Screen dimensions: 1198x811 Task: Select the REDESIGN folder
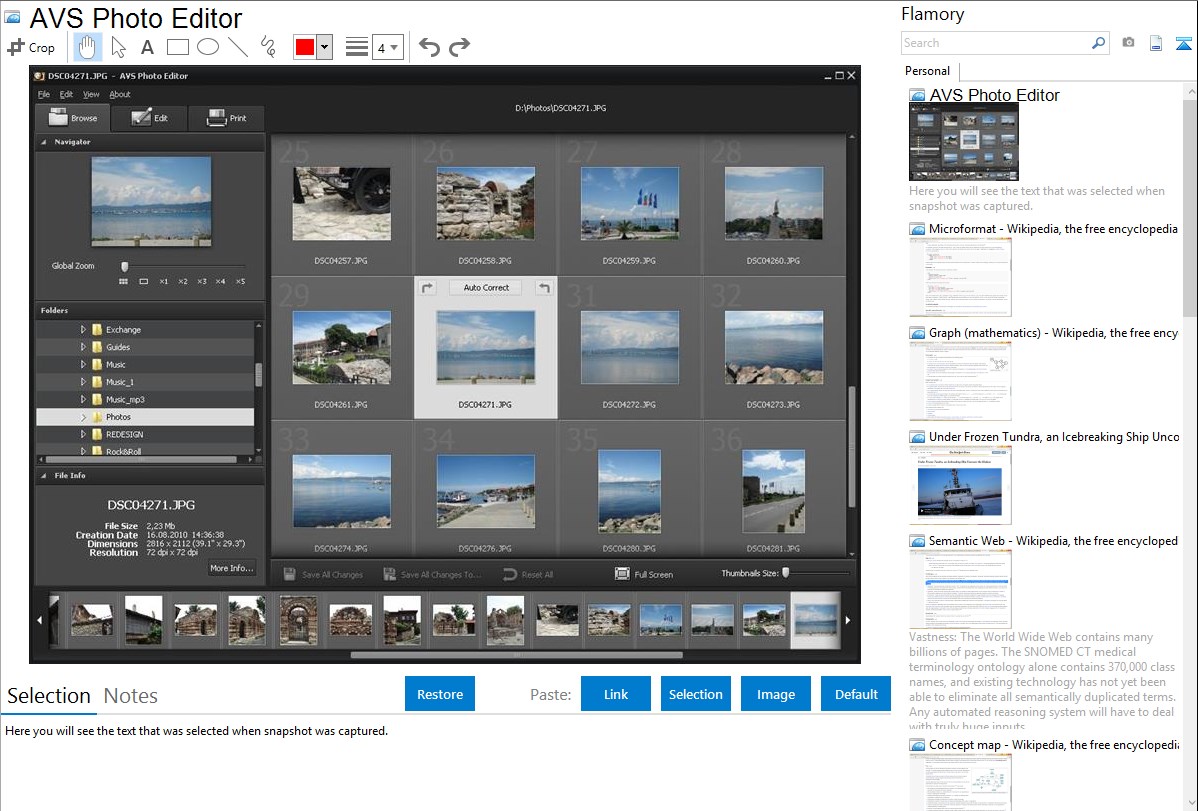pyautogui.click(x=124, y=434)
